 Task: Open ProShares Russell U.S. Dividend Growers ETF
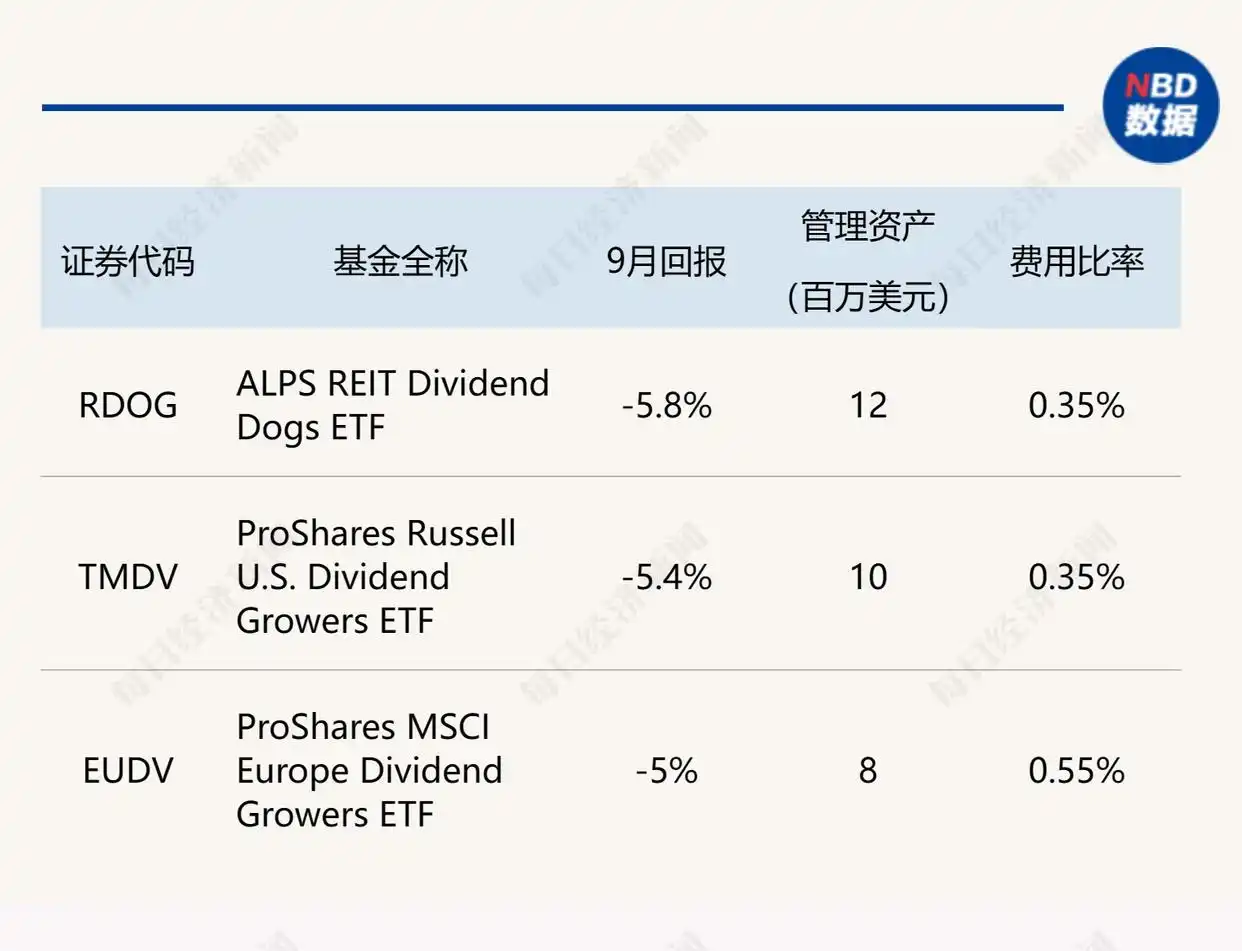pyautogui.click(x=376, y=577)
